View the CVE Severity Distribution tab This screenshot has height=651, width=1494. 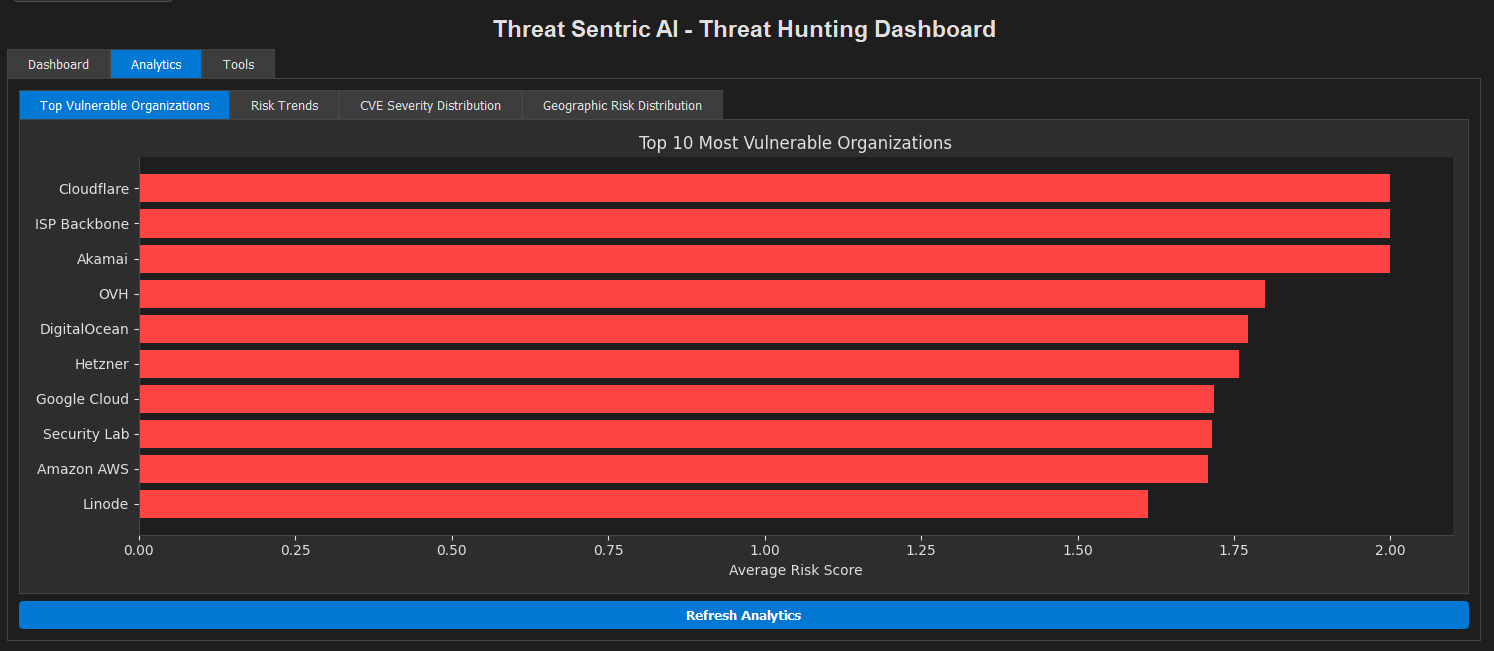click(430, 105)
